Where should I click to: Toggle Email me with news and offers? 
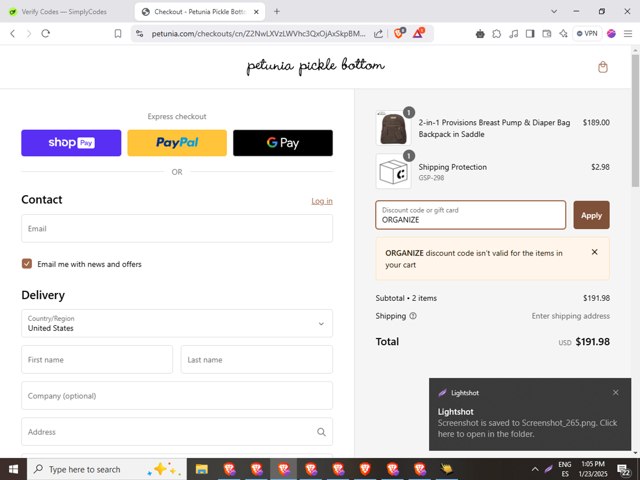point(27,264)
